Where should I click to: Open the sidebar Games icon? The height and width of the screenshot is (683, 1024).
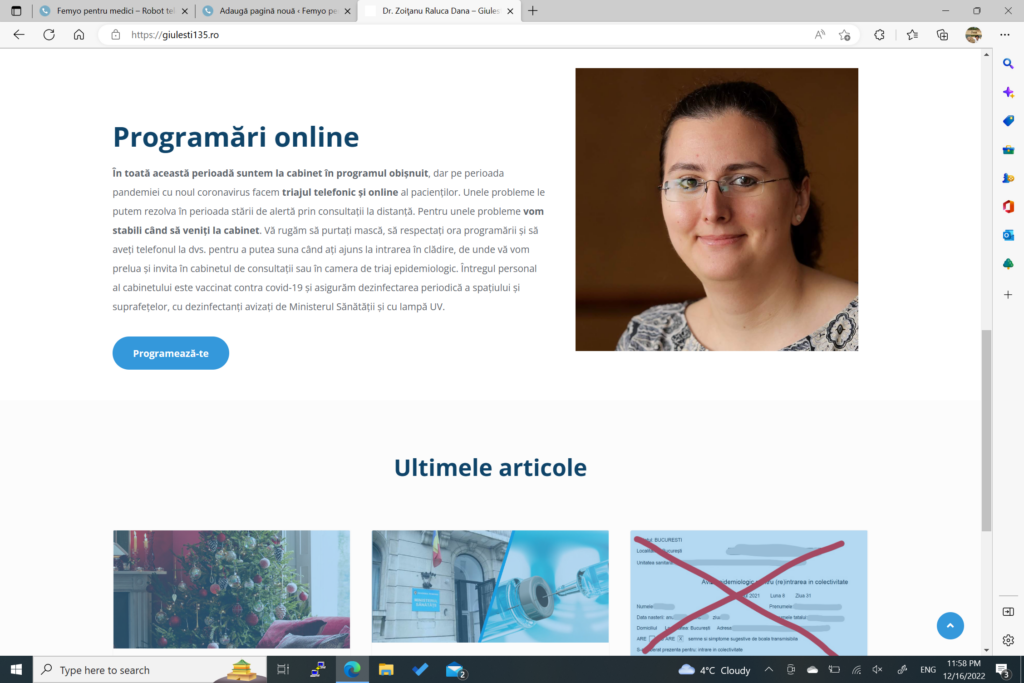click(1008, 178)
